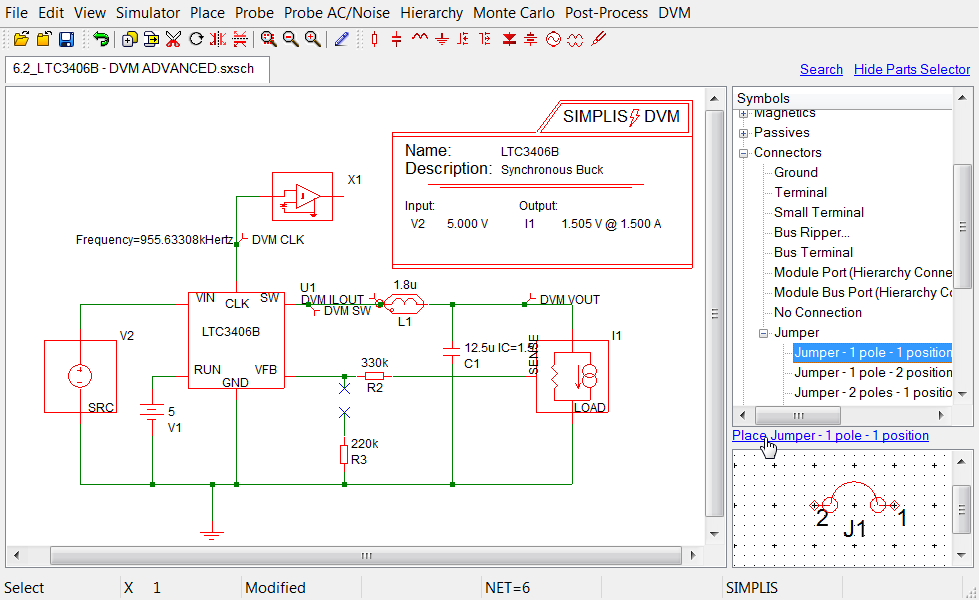Screen dimensions: 979x600
Task: Place a capacitor from the toolbar
Action: coord(397,40)
